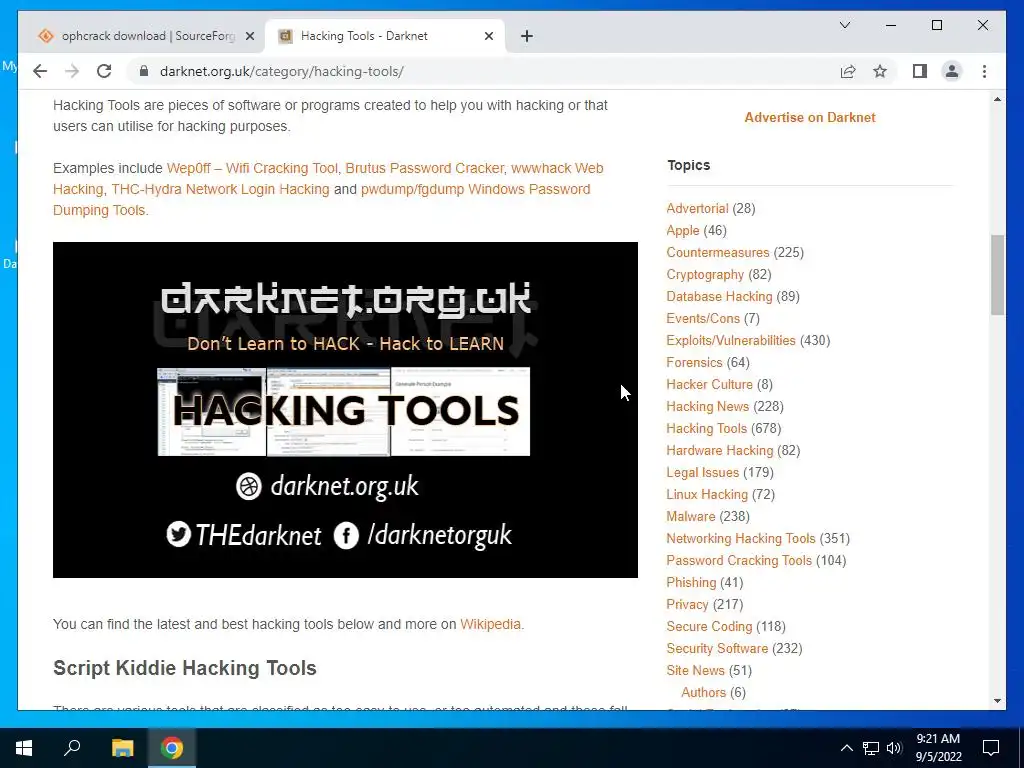Image resolution: width=1024 pixels, height=768 pixels.
Task: Open the Forensics topic
Action: point(694,362)
